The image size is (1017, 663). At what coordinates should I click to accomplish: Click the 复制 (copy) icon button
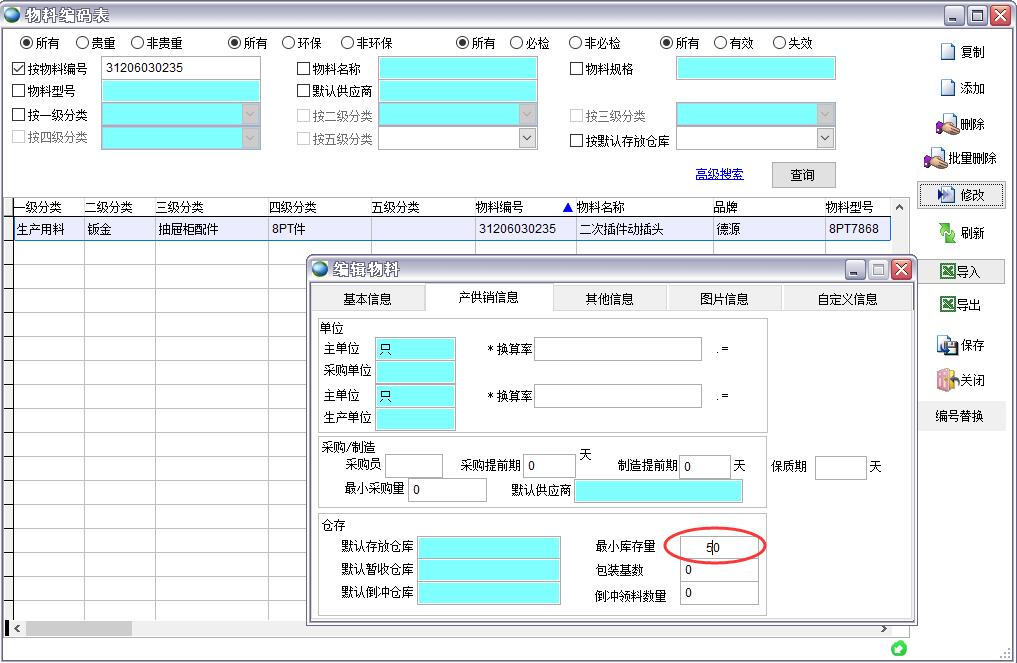pyautogui.click(x=961, y=52)
